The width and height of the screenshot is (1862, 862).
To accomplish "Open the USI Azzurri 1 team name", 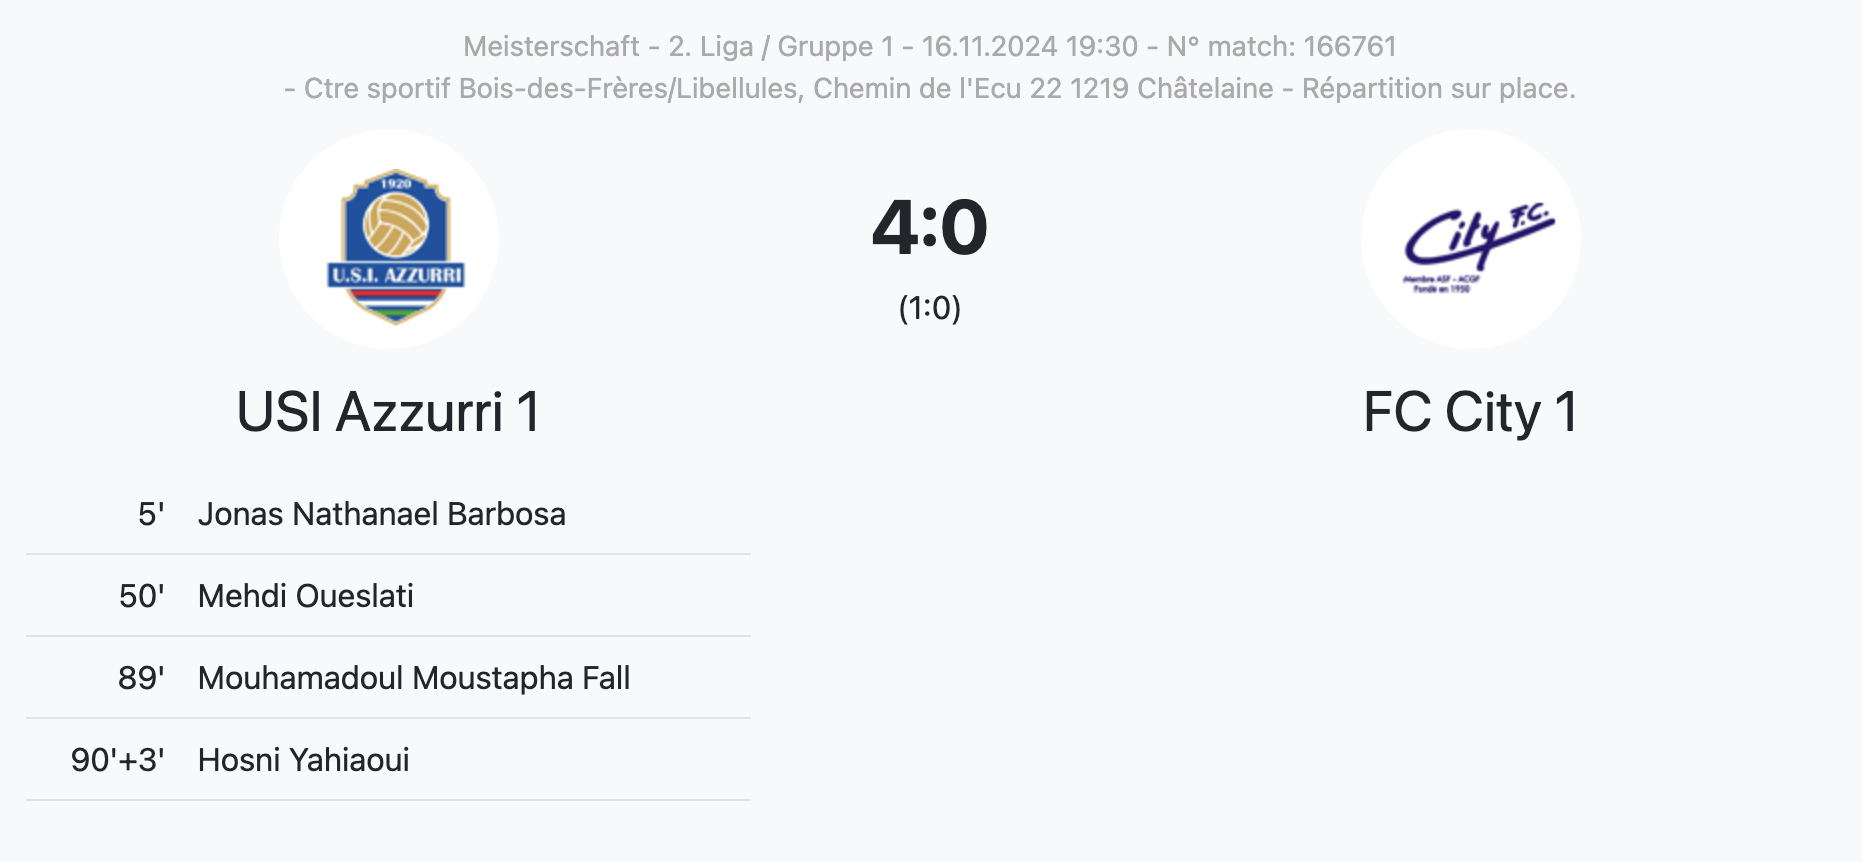I will click(x=389, y=412).
